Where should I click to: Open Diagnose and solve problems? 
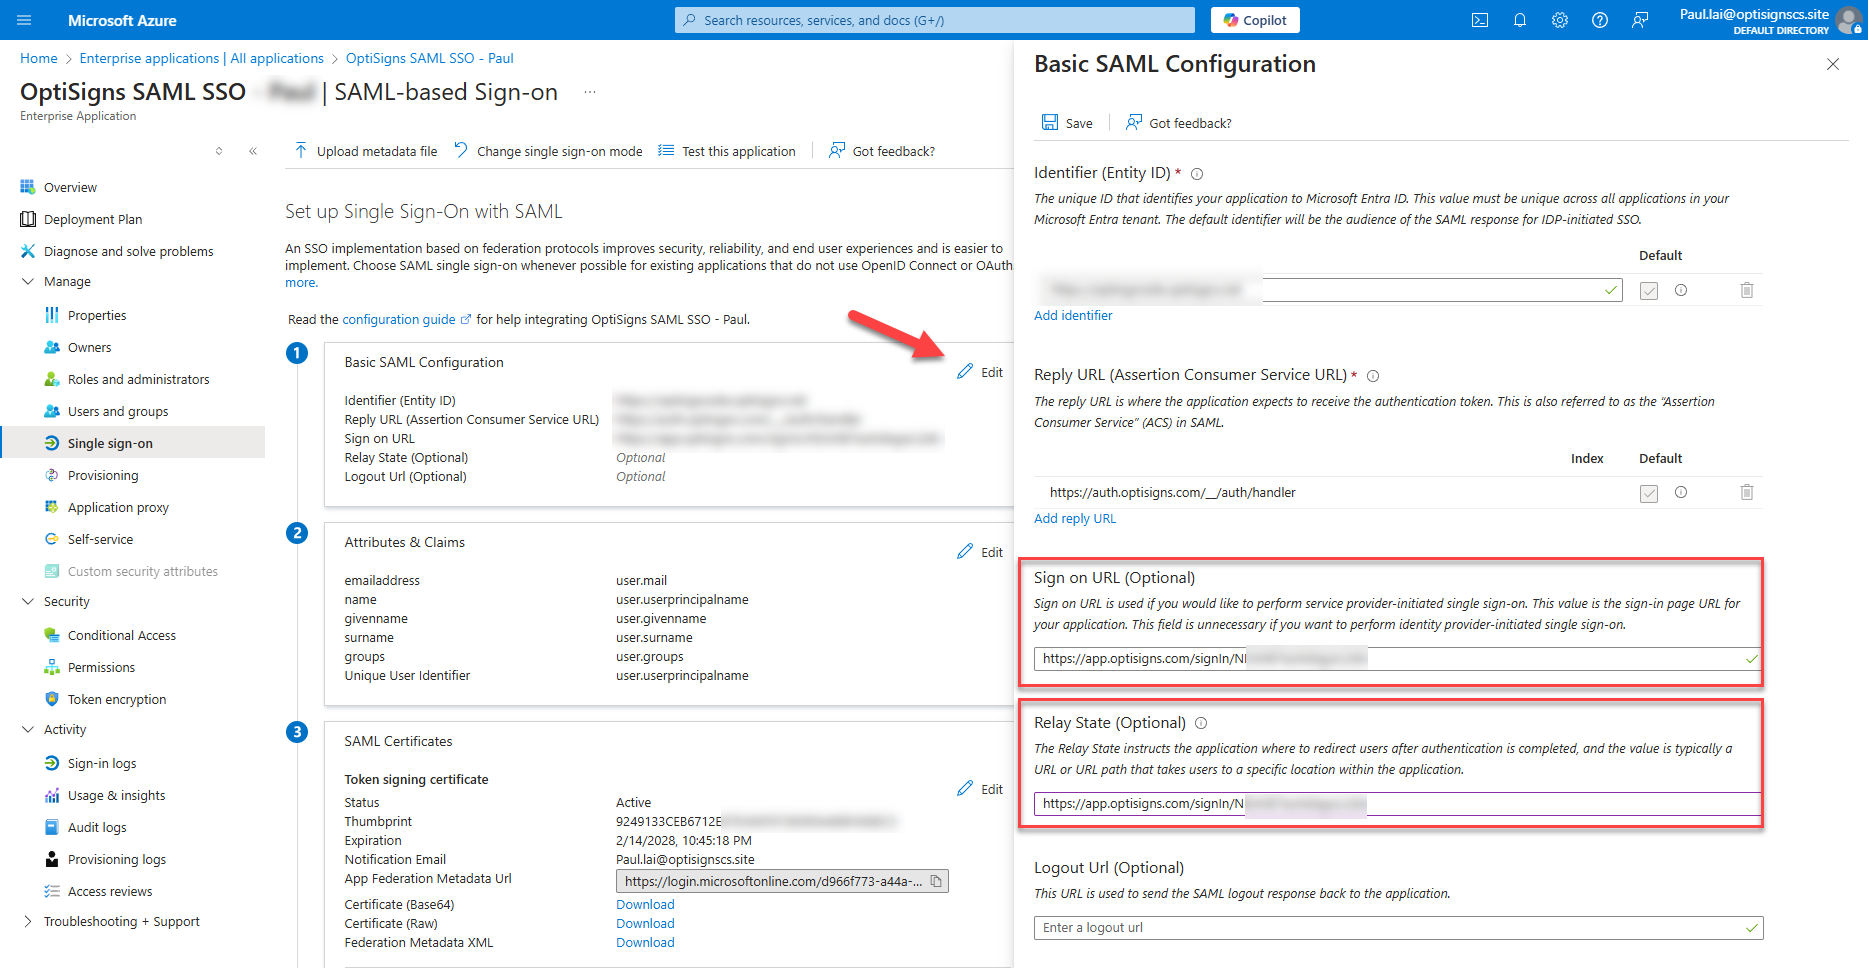[x=129, y=251]
